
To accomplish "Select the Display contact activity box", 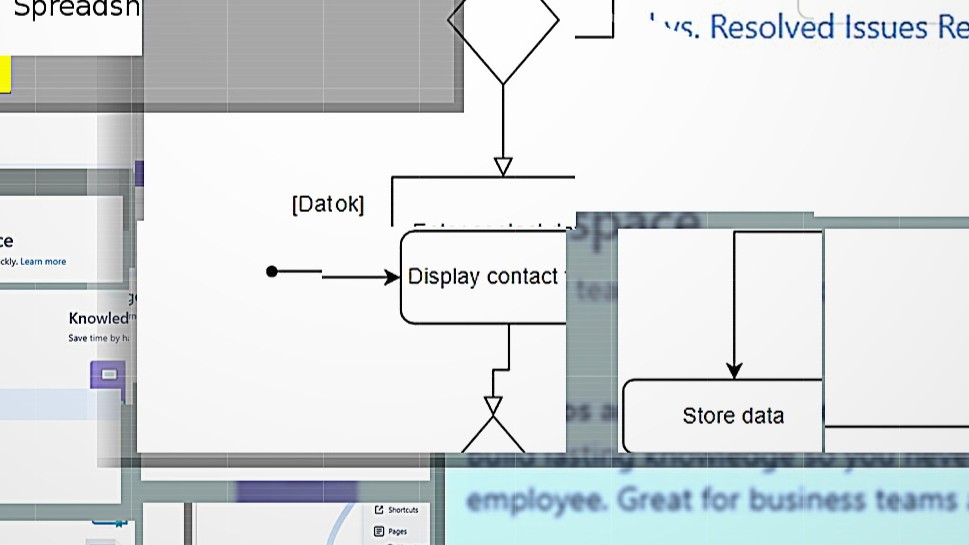I will pyautogui.click(x=484, y=277).
